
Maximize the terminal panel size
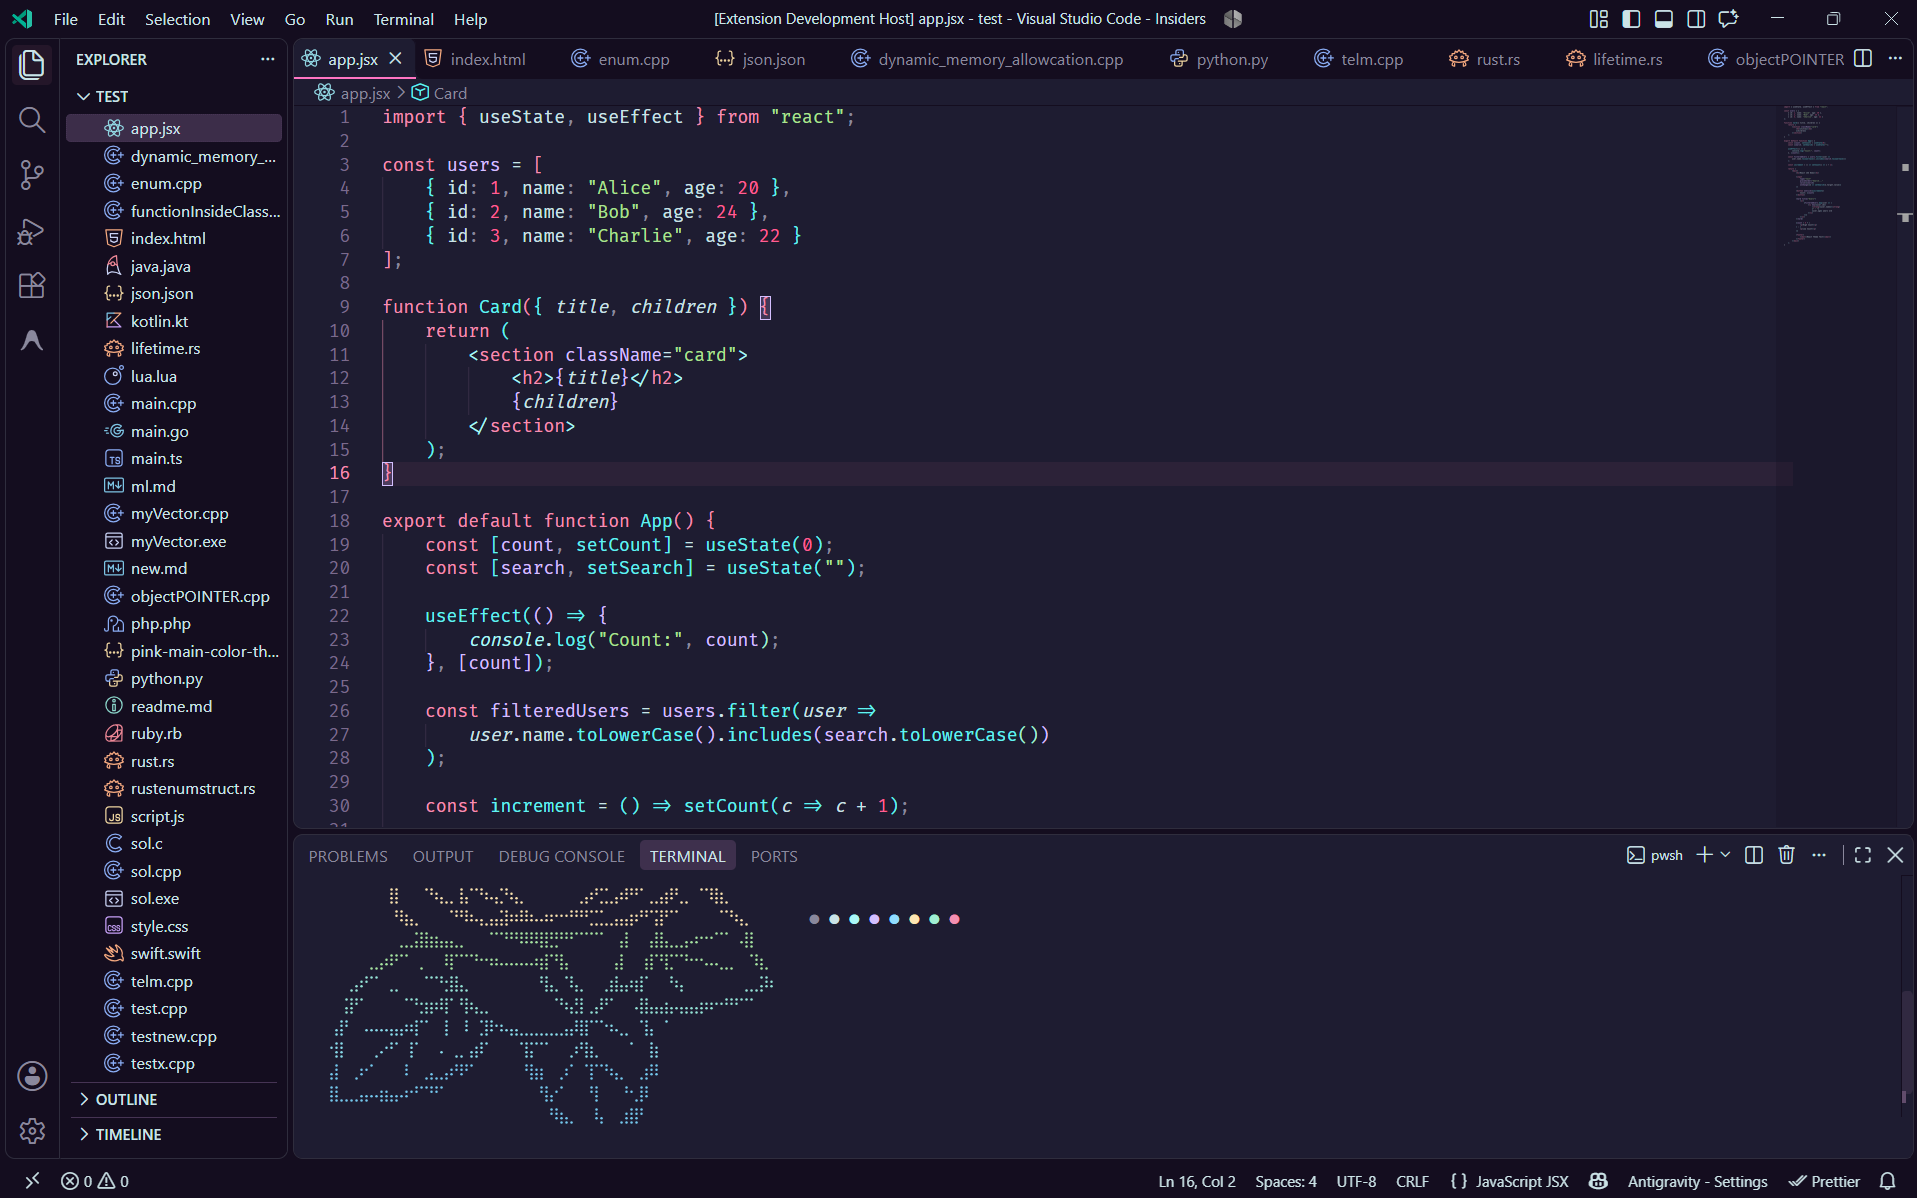pyautogui.click(x=1862, y=855)
